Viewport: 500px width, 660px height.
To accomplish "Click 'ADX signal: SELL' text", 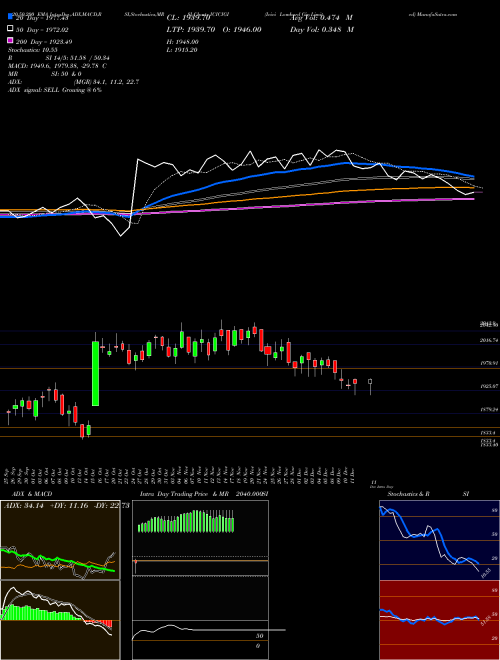I will pos(34,90).
